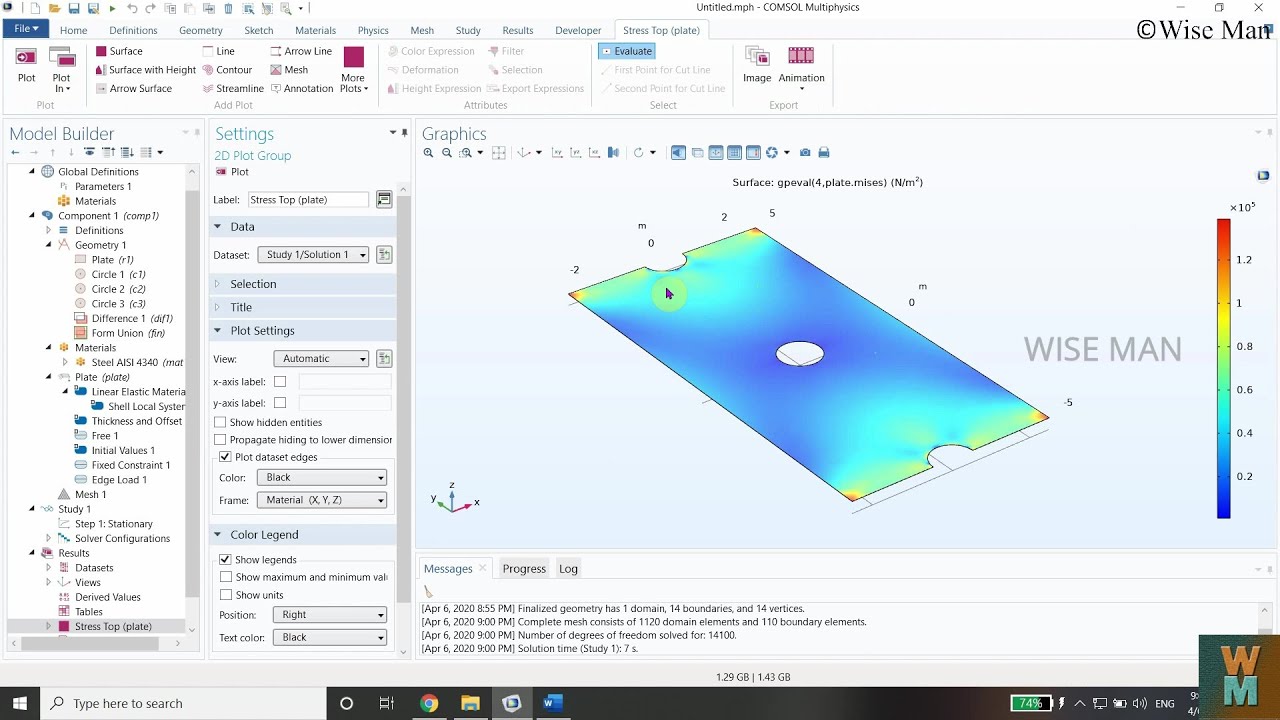Open the Results ribbon tab
This screenshot has height=720, width=1280.
point(518,30)
